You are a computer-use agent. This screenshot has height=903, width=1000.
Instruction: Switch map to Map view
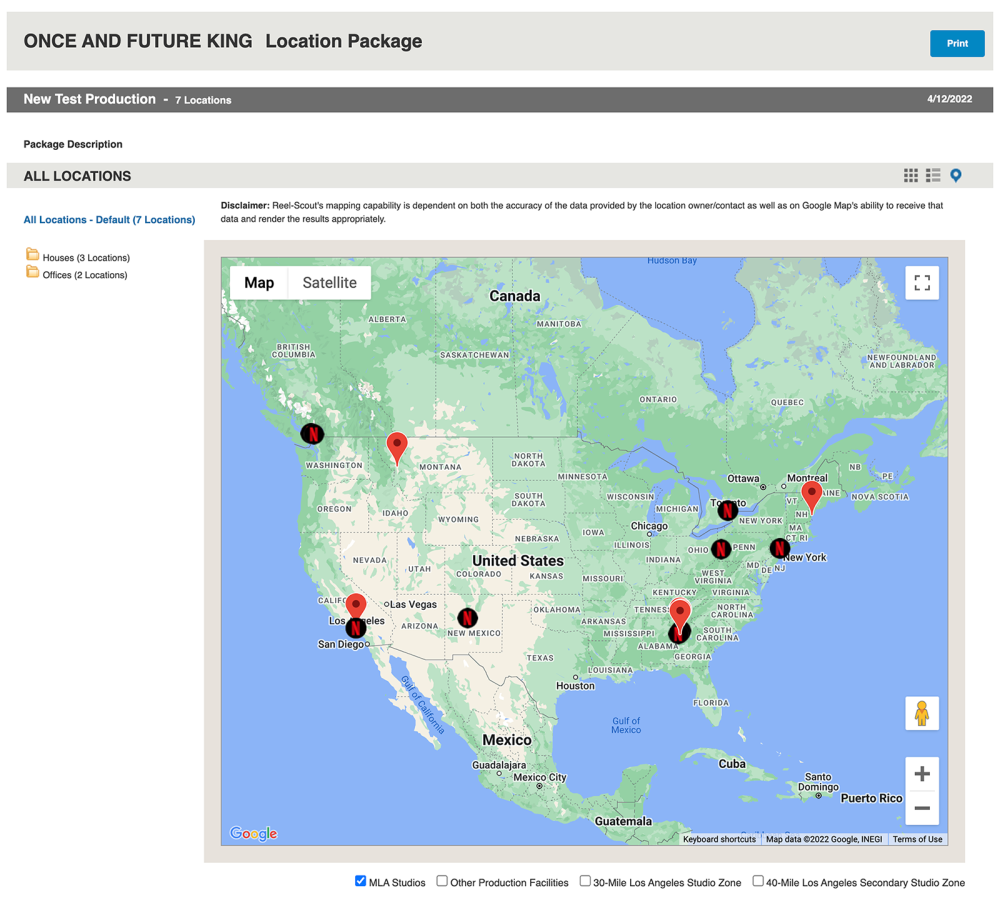tap(259, 283)
